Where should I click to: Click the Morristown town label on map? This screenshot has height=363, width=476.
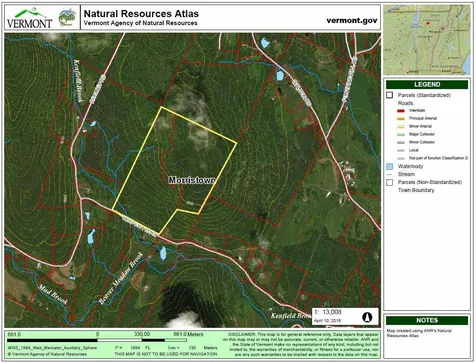tap(192, 180)
